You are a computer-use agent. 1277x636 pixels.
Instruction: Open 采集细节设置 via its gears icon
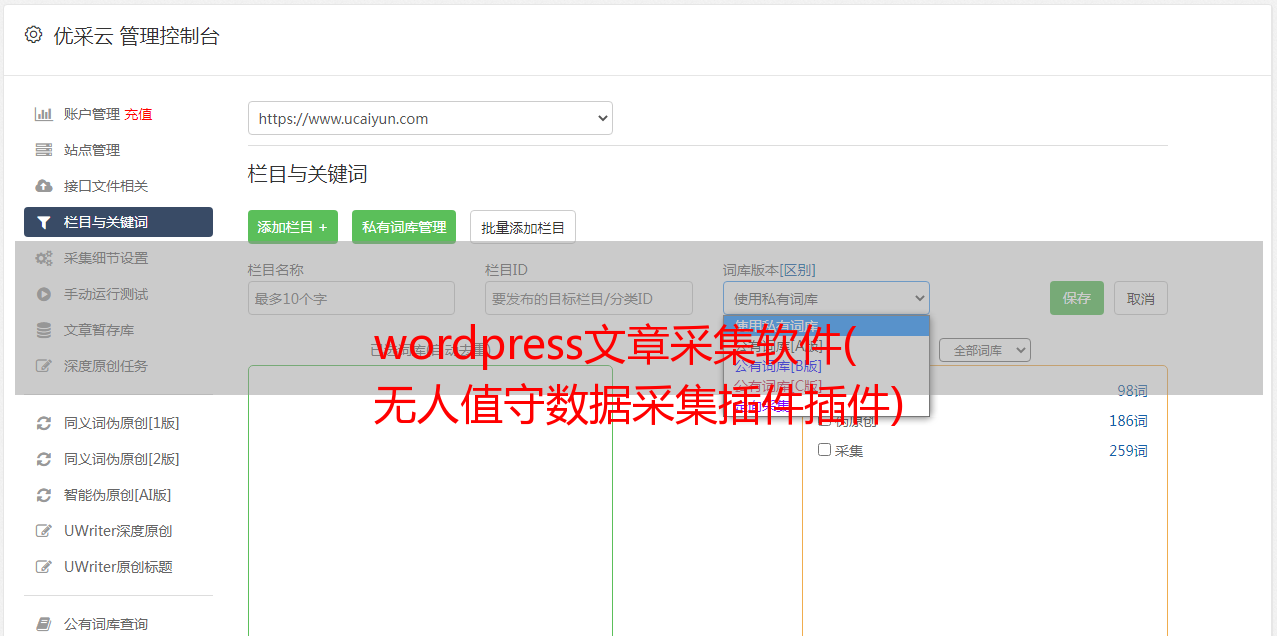tap(44, 258)
